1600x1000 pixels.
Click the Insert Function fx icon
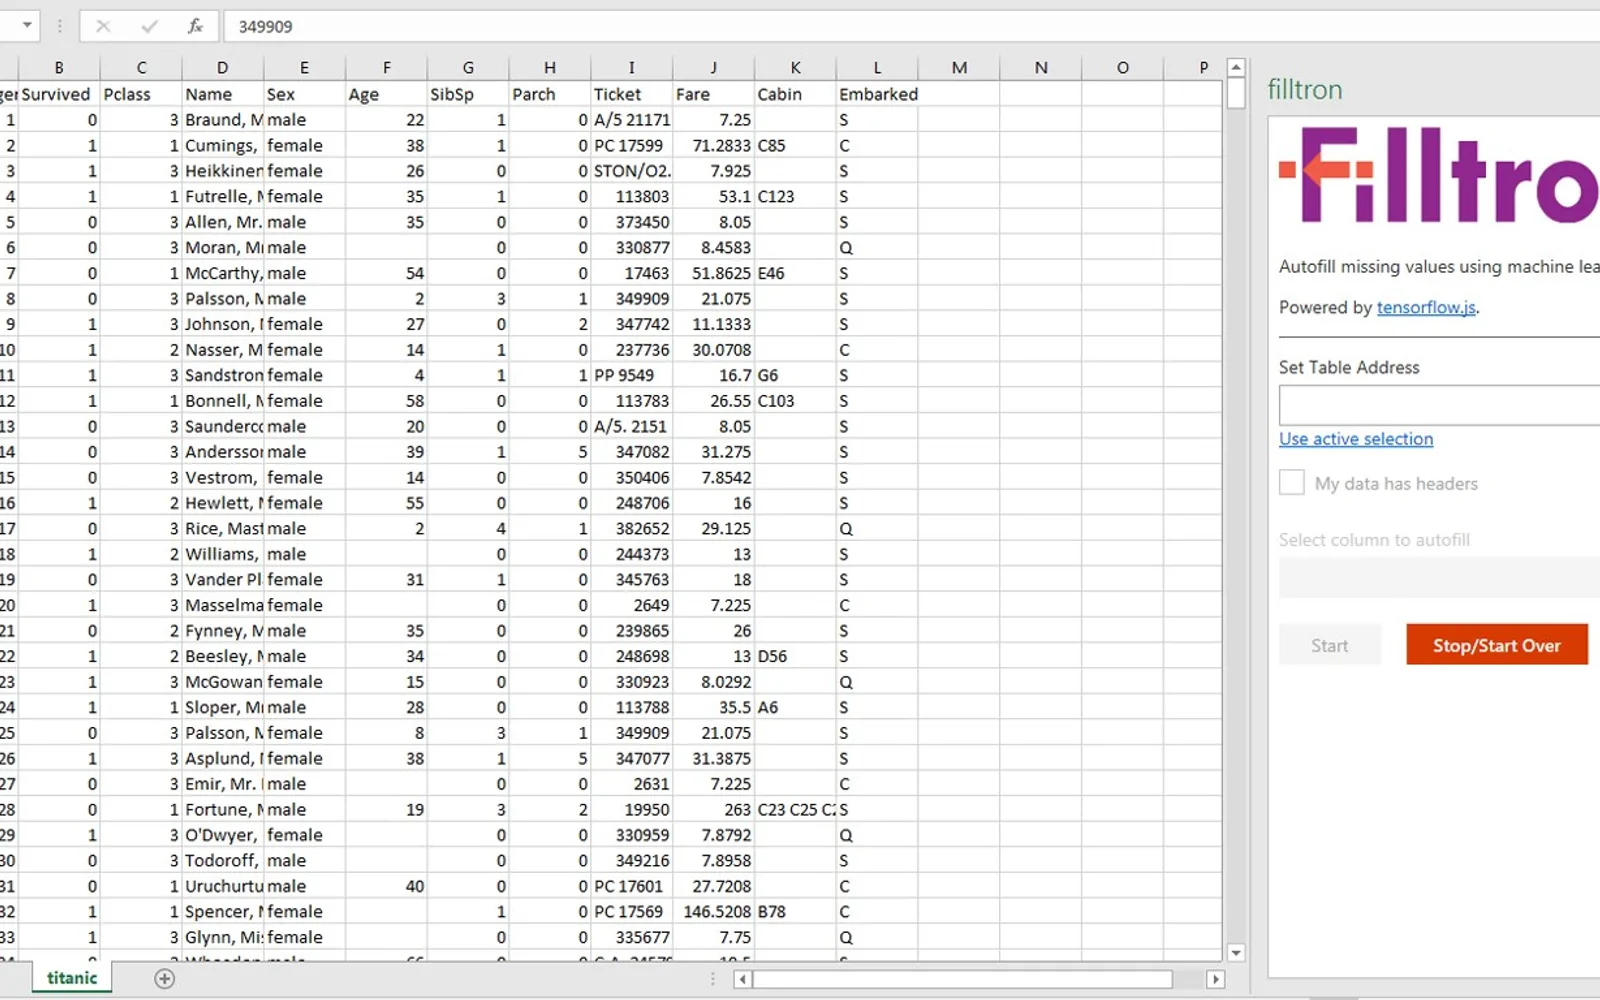pyautogui.click(x=195, y=26)
